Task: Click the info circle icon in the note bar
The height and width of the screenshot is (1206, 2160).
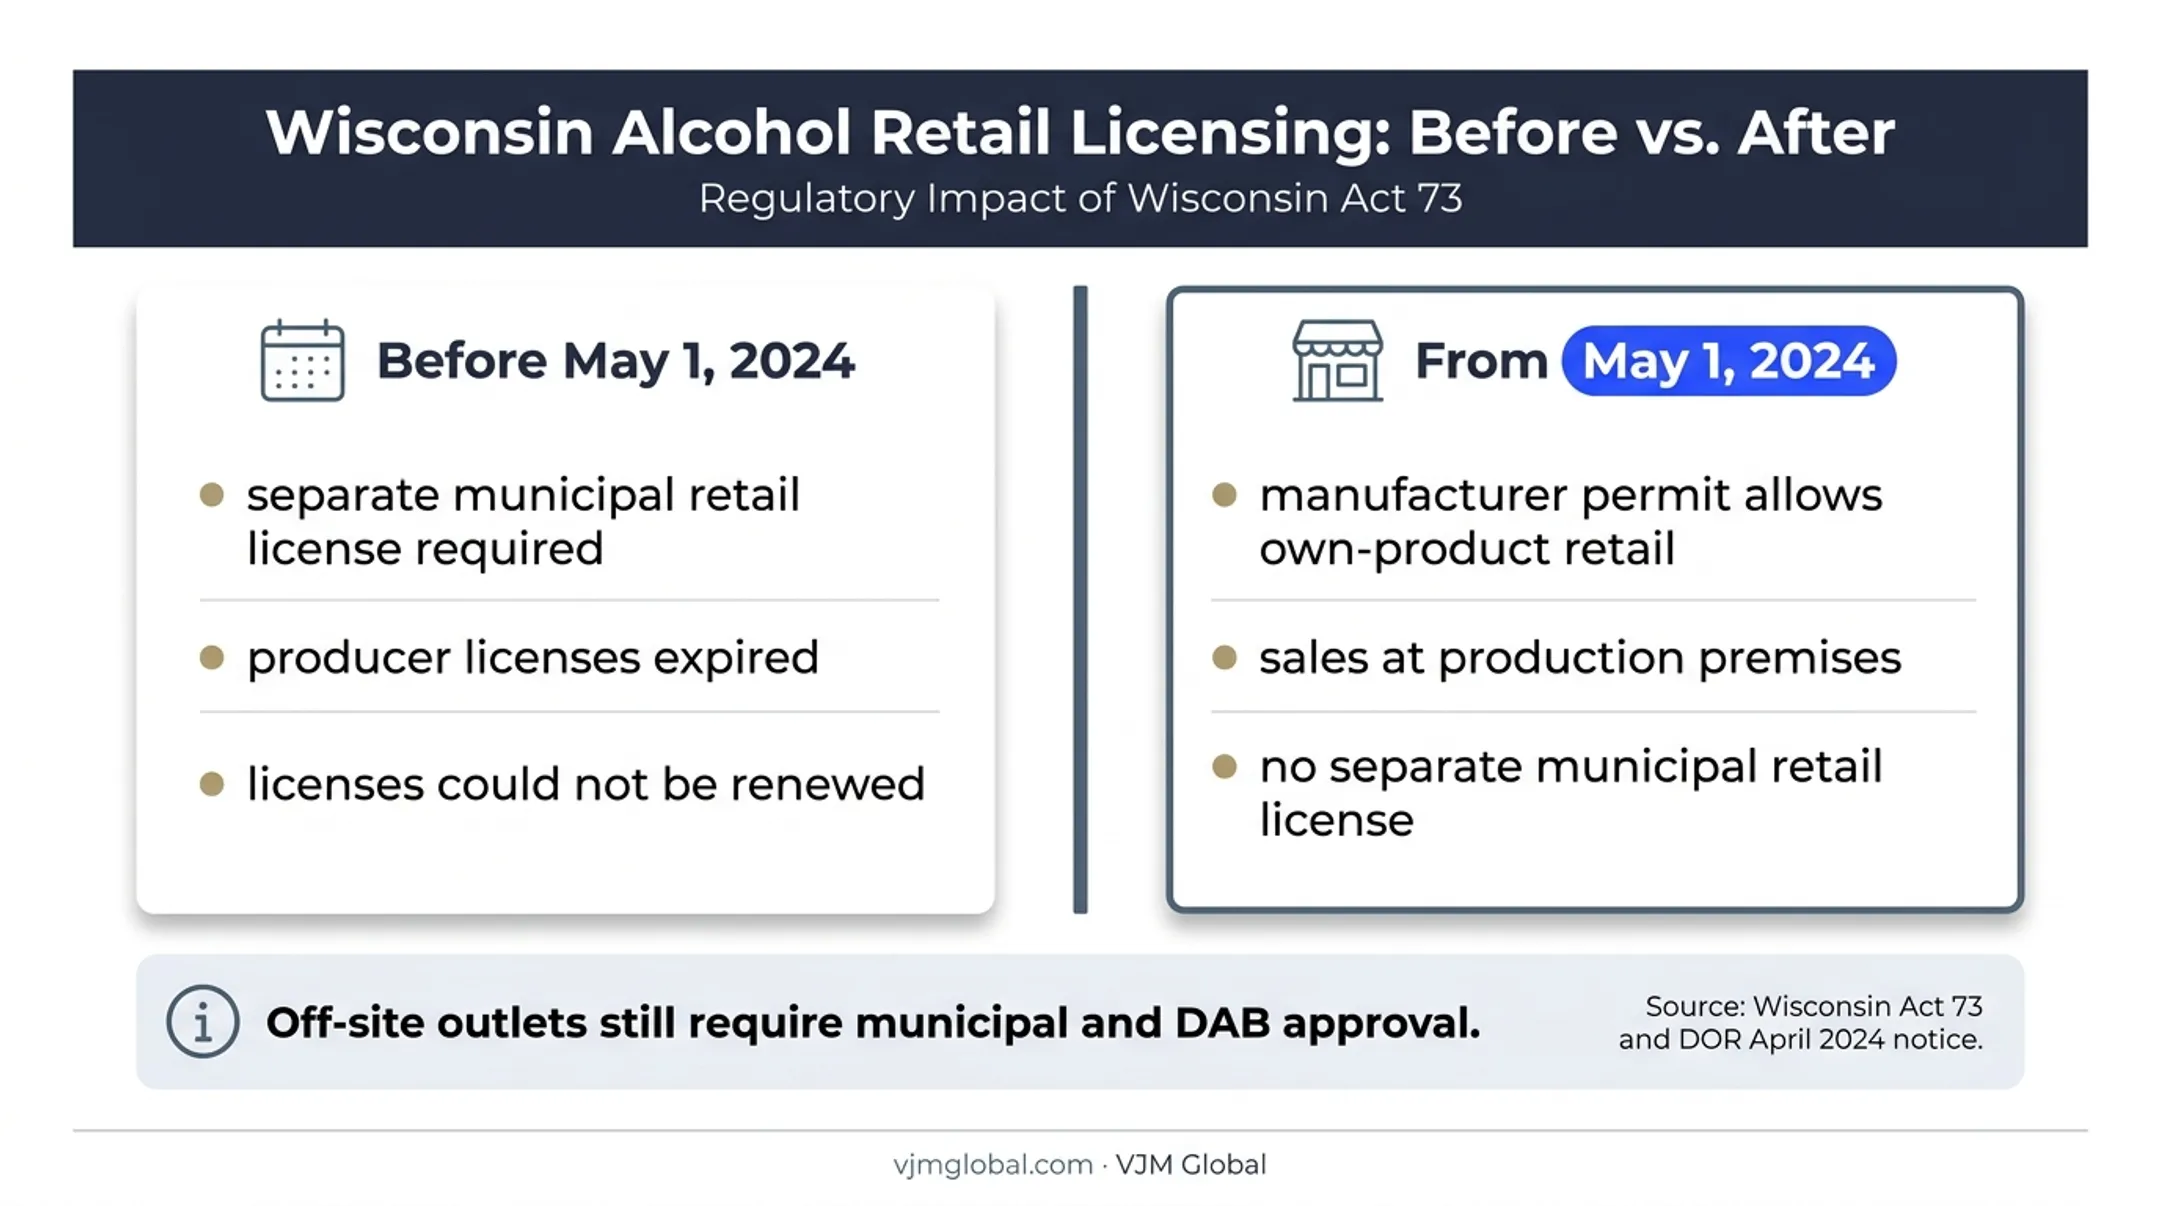Action: click(202, 1022)
